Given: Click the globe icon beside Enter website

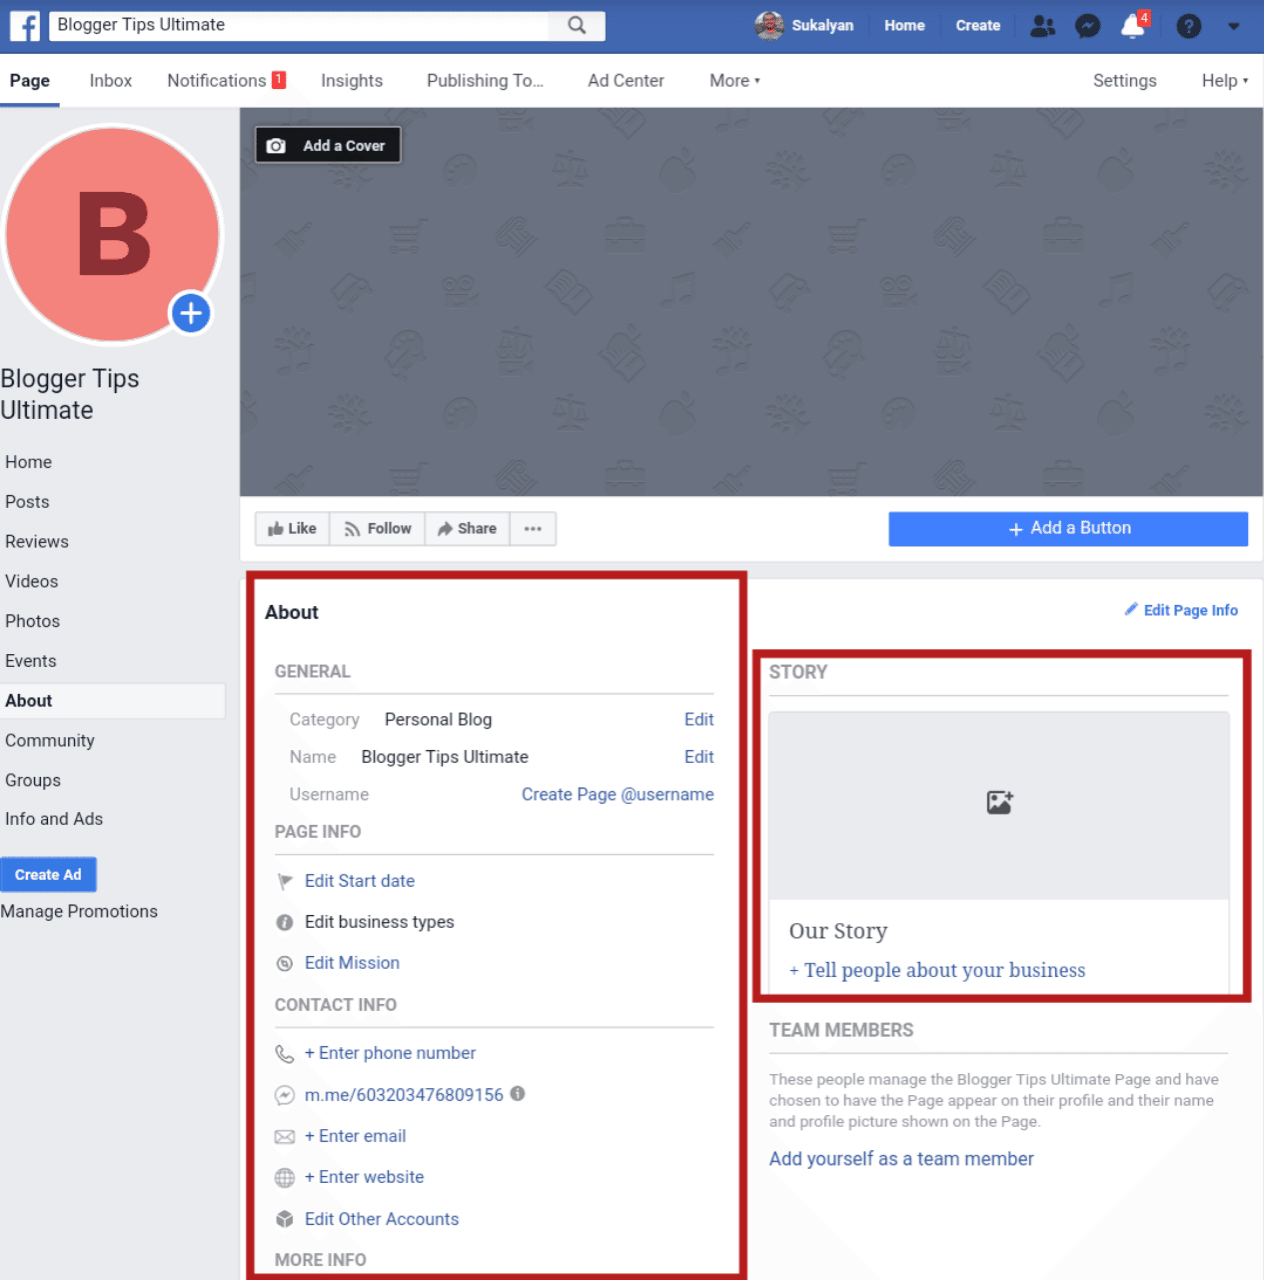Looking at the screenshot, I should click(x=285, y=1177).
